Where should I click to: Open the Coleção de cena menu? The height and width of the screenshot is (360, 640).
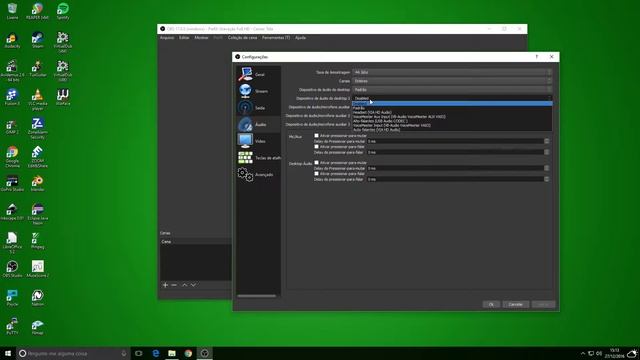[x=242, y=38]
